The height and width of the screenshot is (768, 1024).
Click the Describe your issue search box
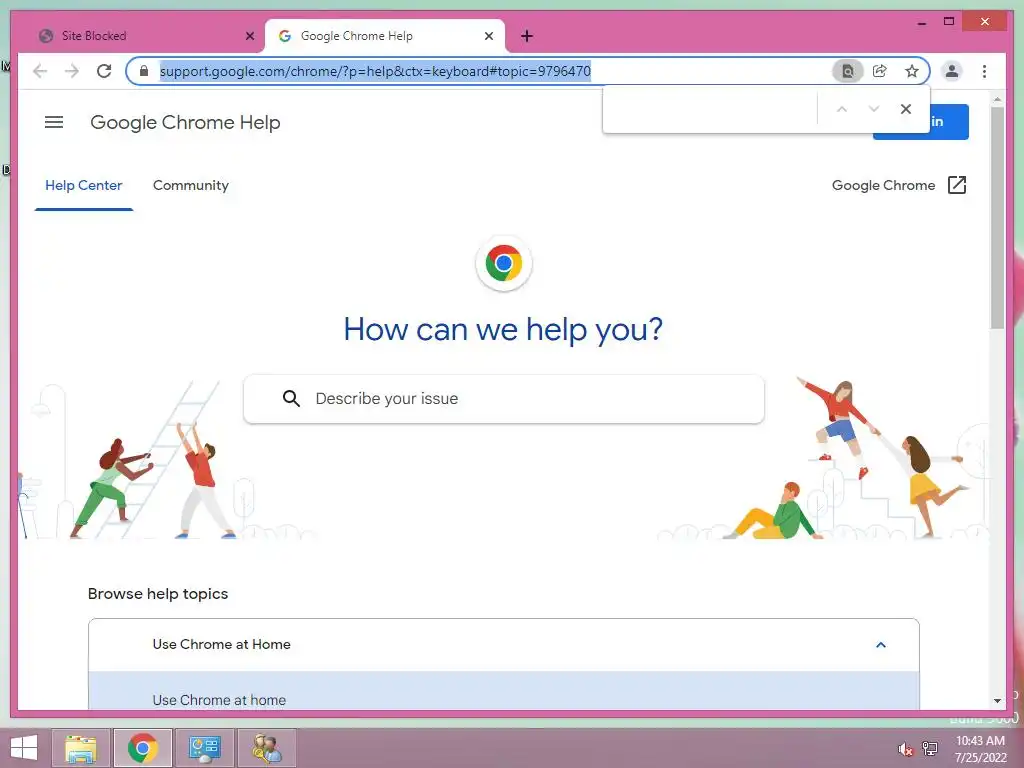(504, 399)
